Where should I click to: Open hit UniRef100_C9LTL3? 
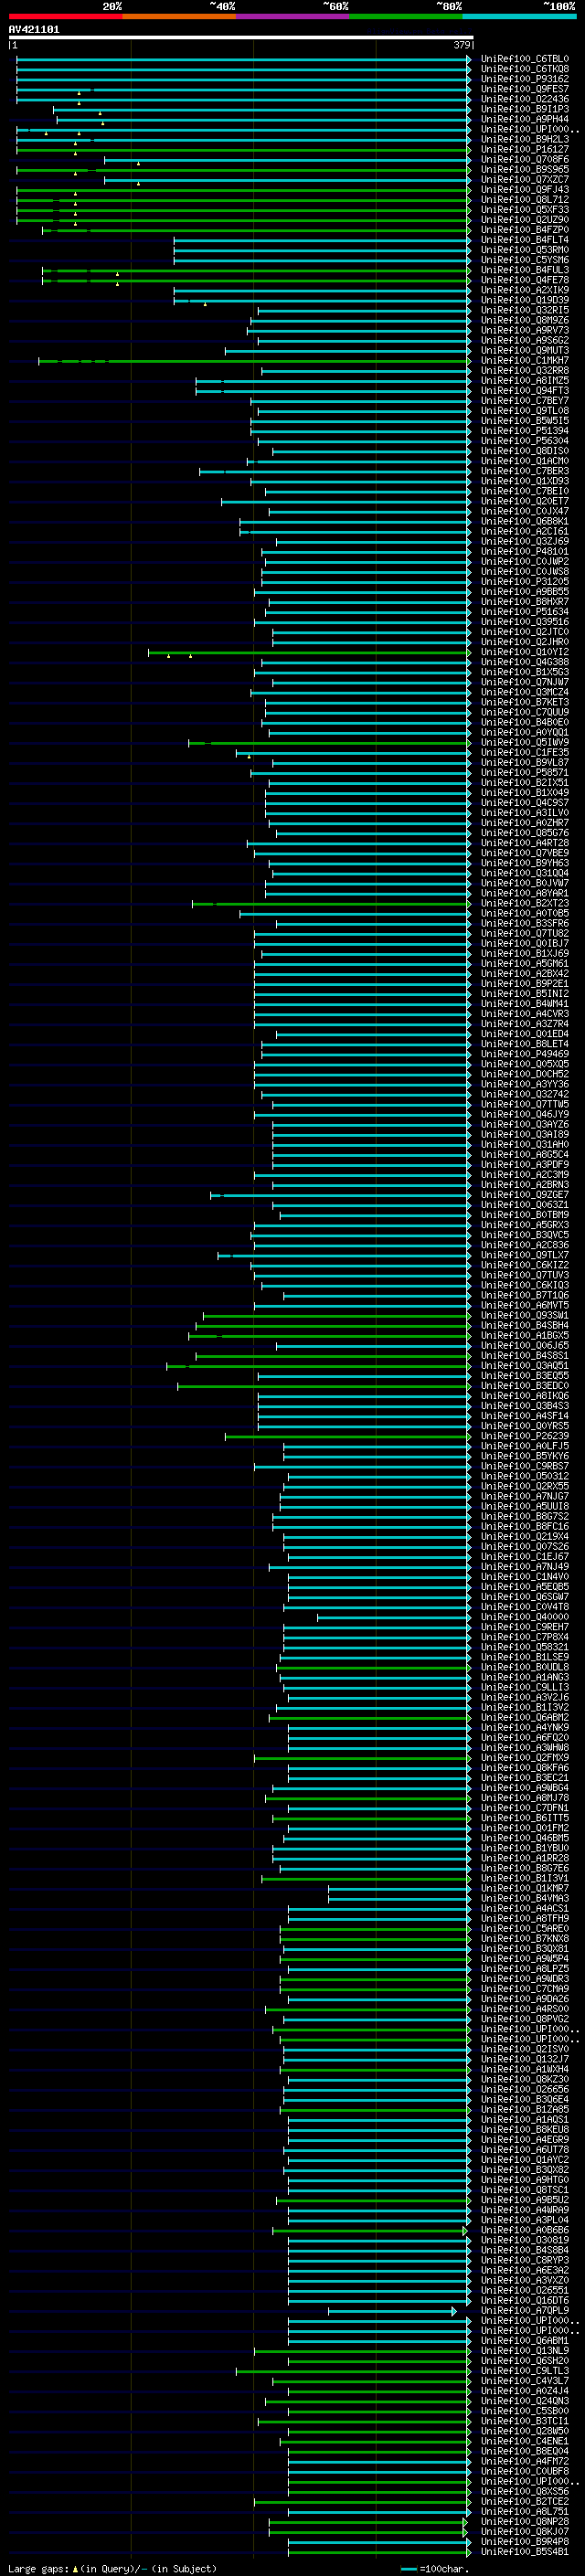click(525, 2371)
